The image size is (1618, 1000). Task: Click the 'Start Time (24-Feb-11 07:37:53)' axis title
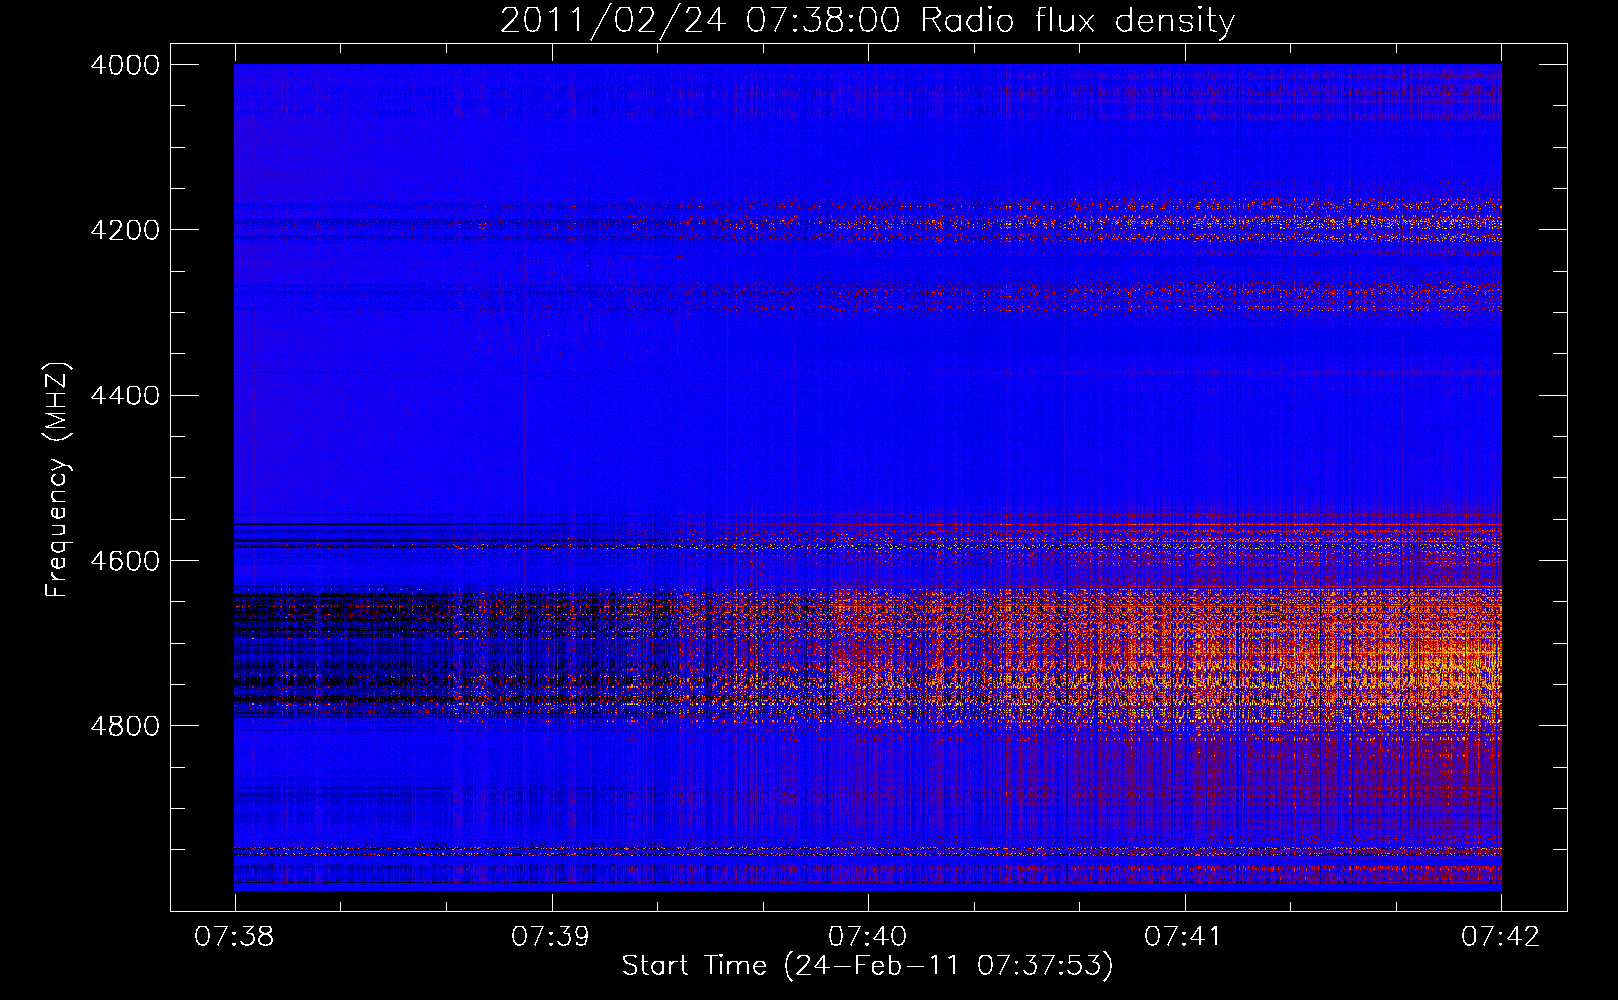click(x=868, y=966)
